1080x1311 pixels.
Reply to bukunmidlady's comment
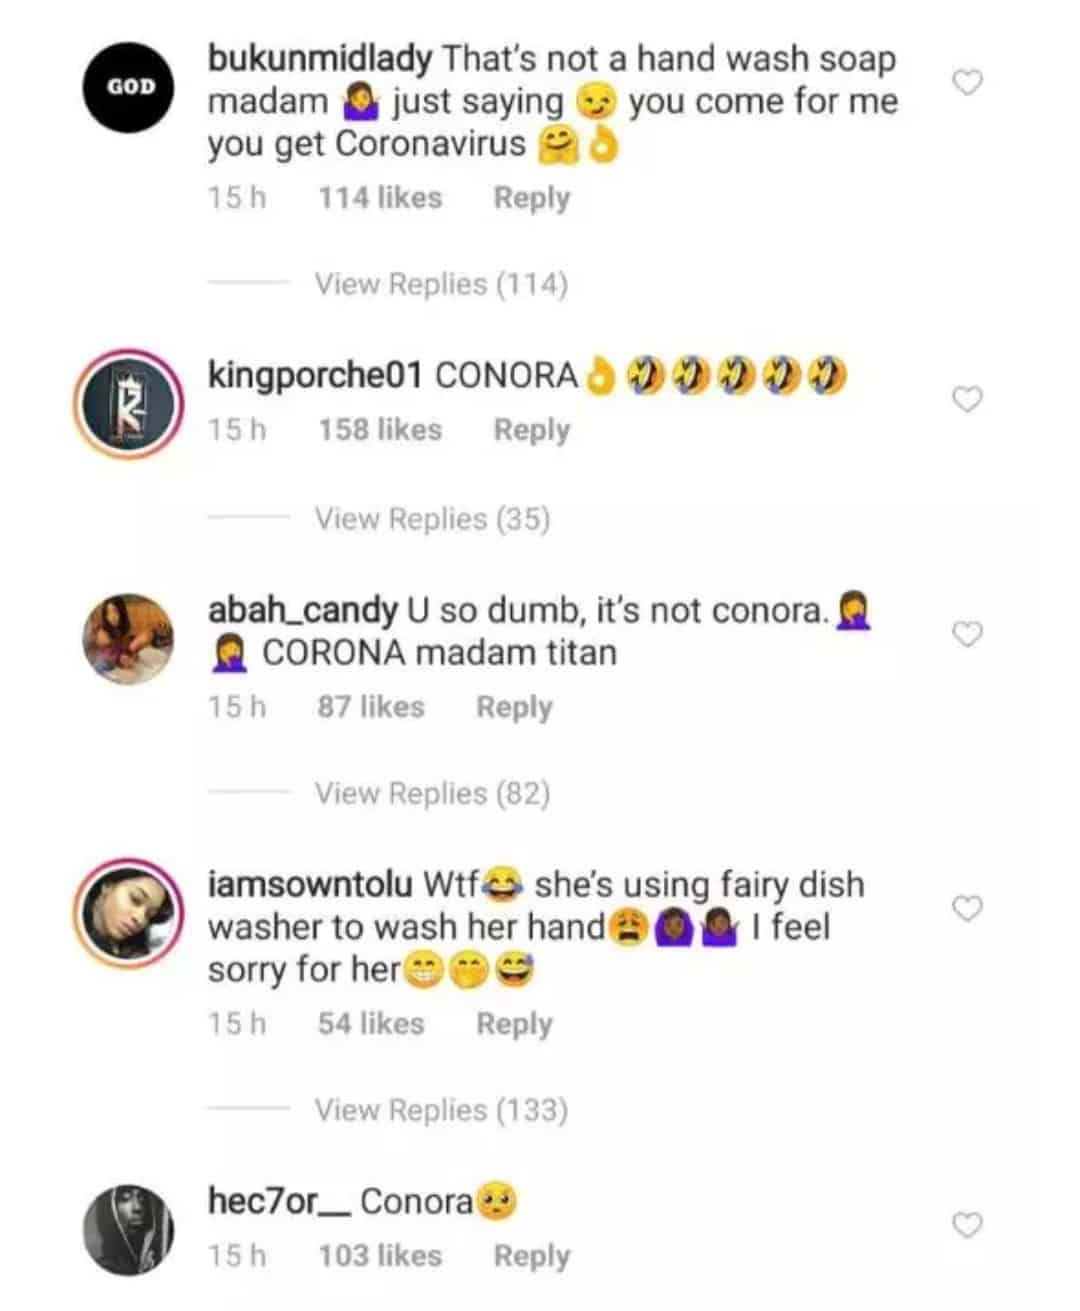tap(531, 198)
